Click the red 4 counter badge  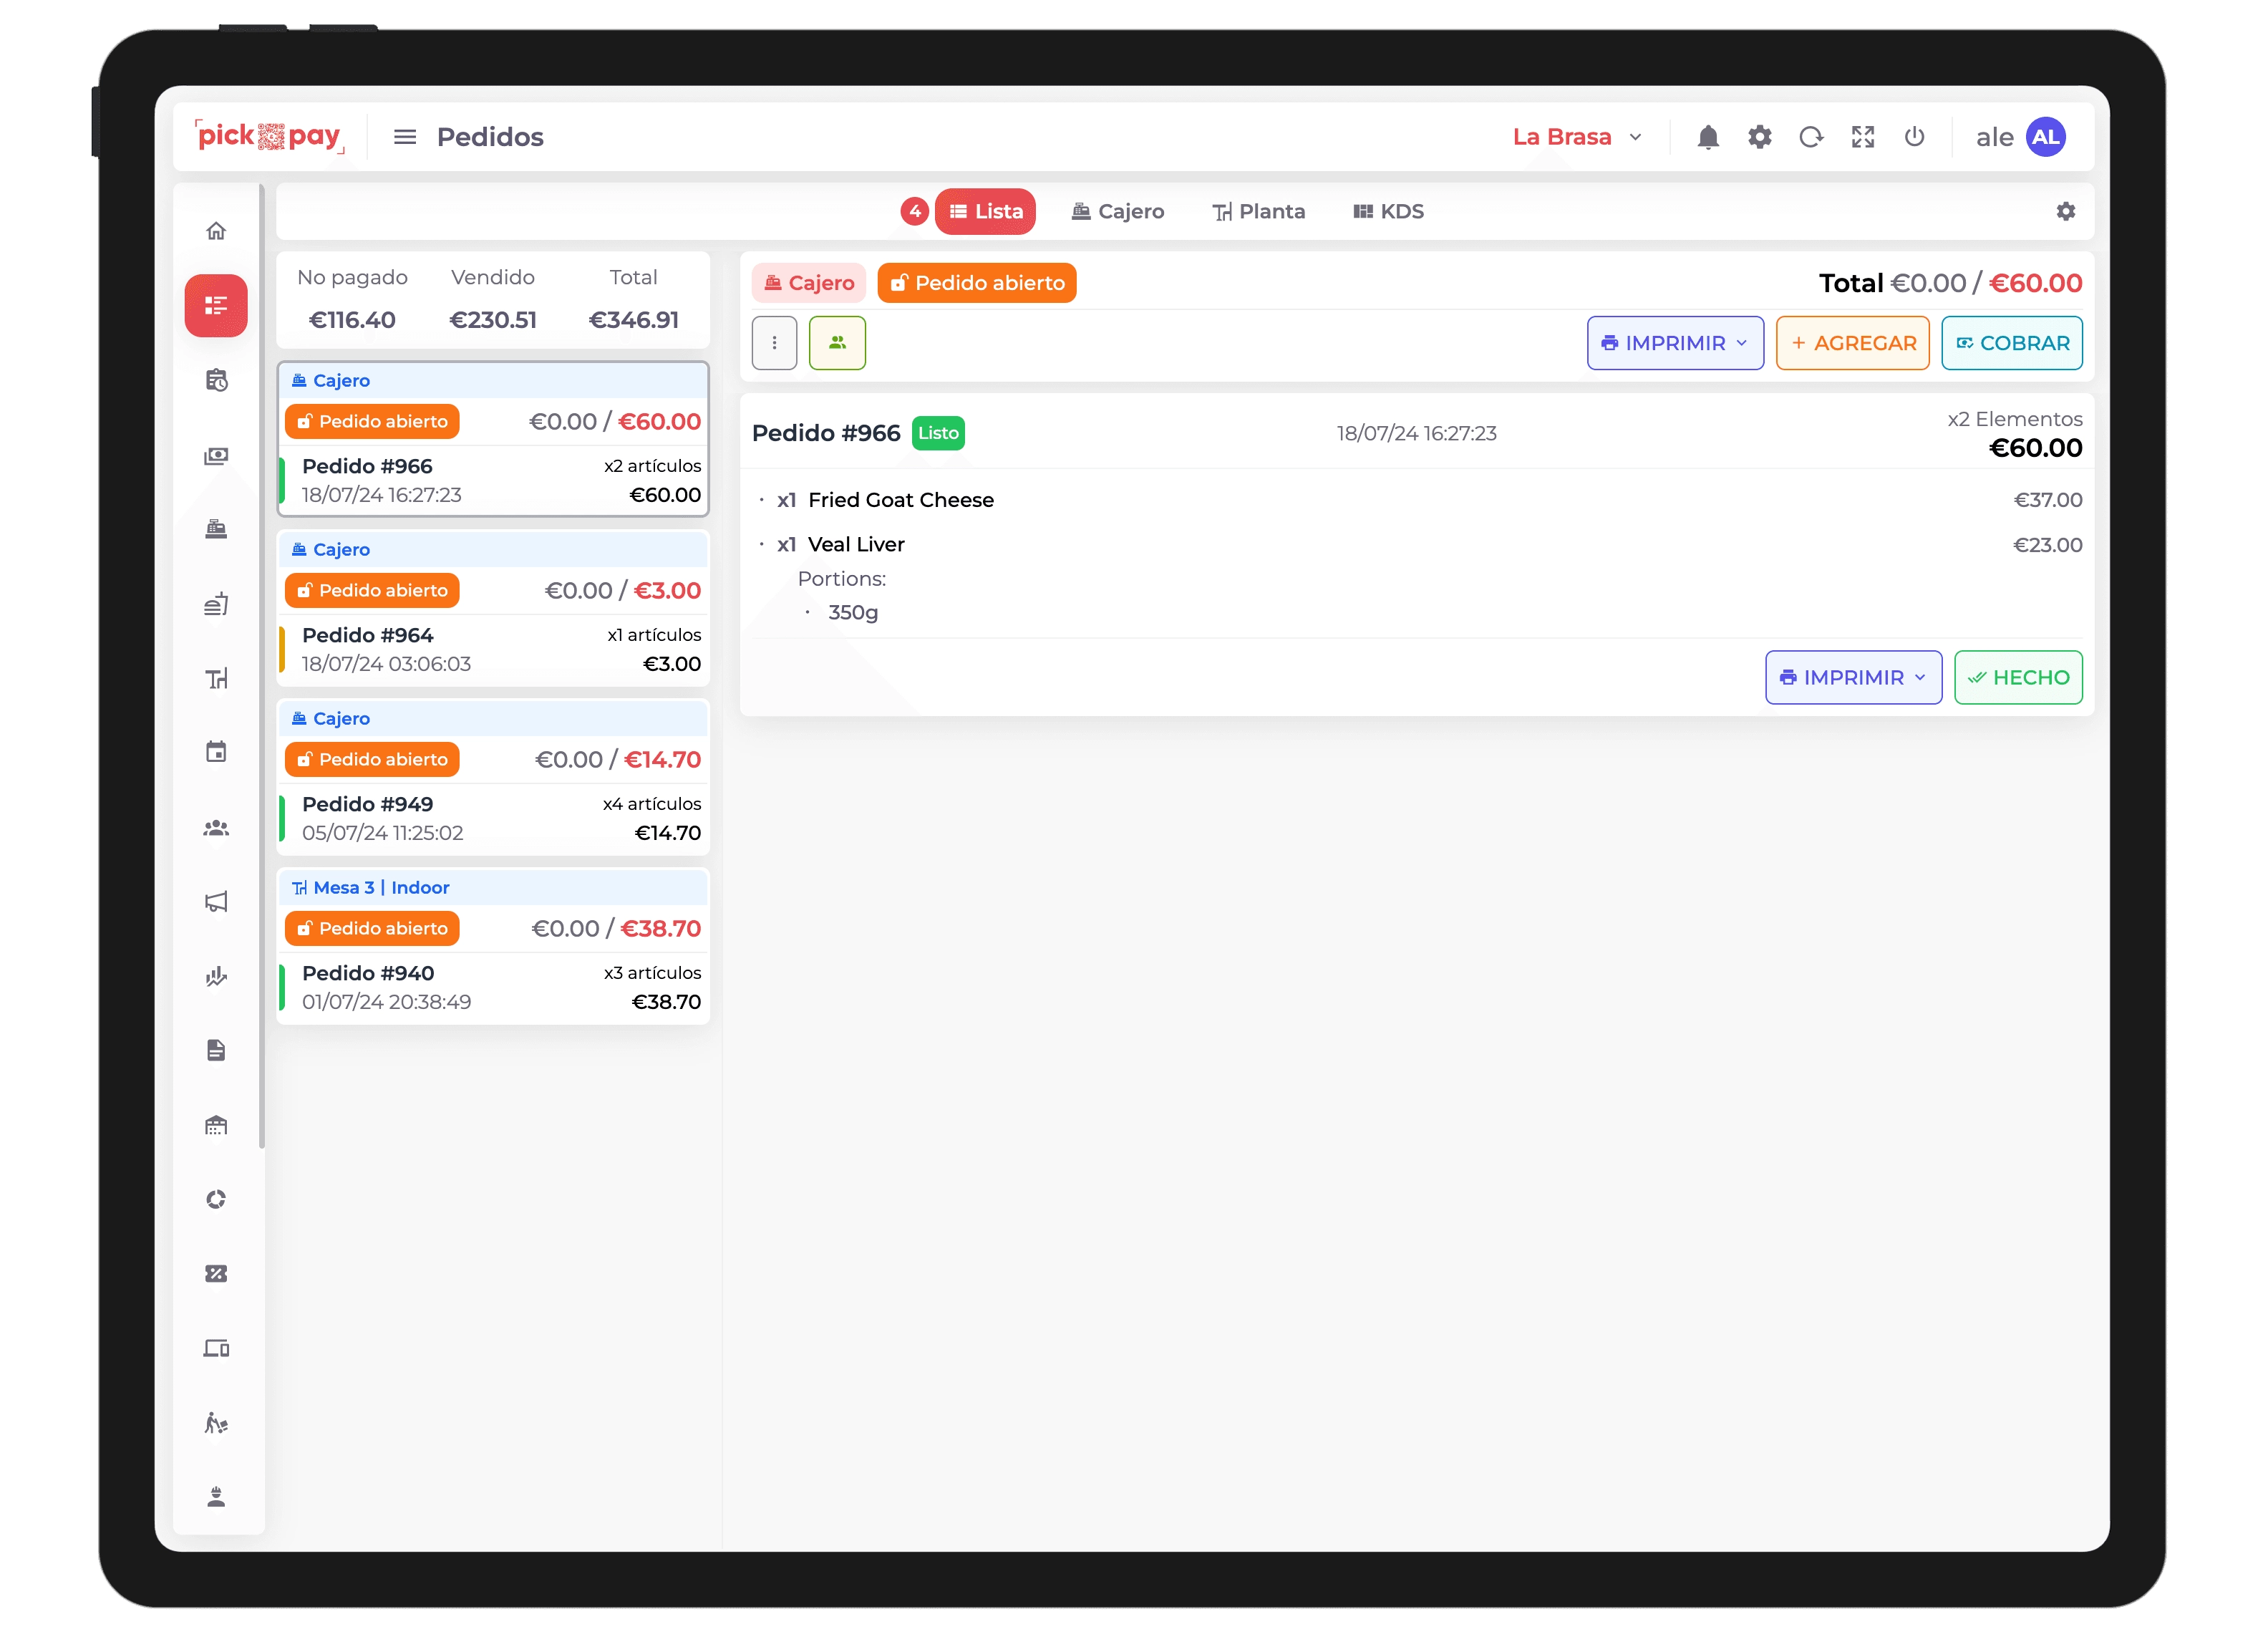click(x=914, y=211)
